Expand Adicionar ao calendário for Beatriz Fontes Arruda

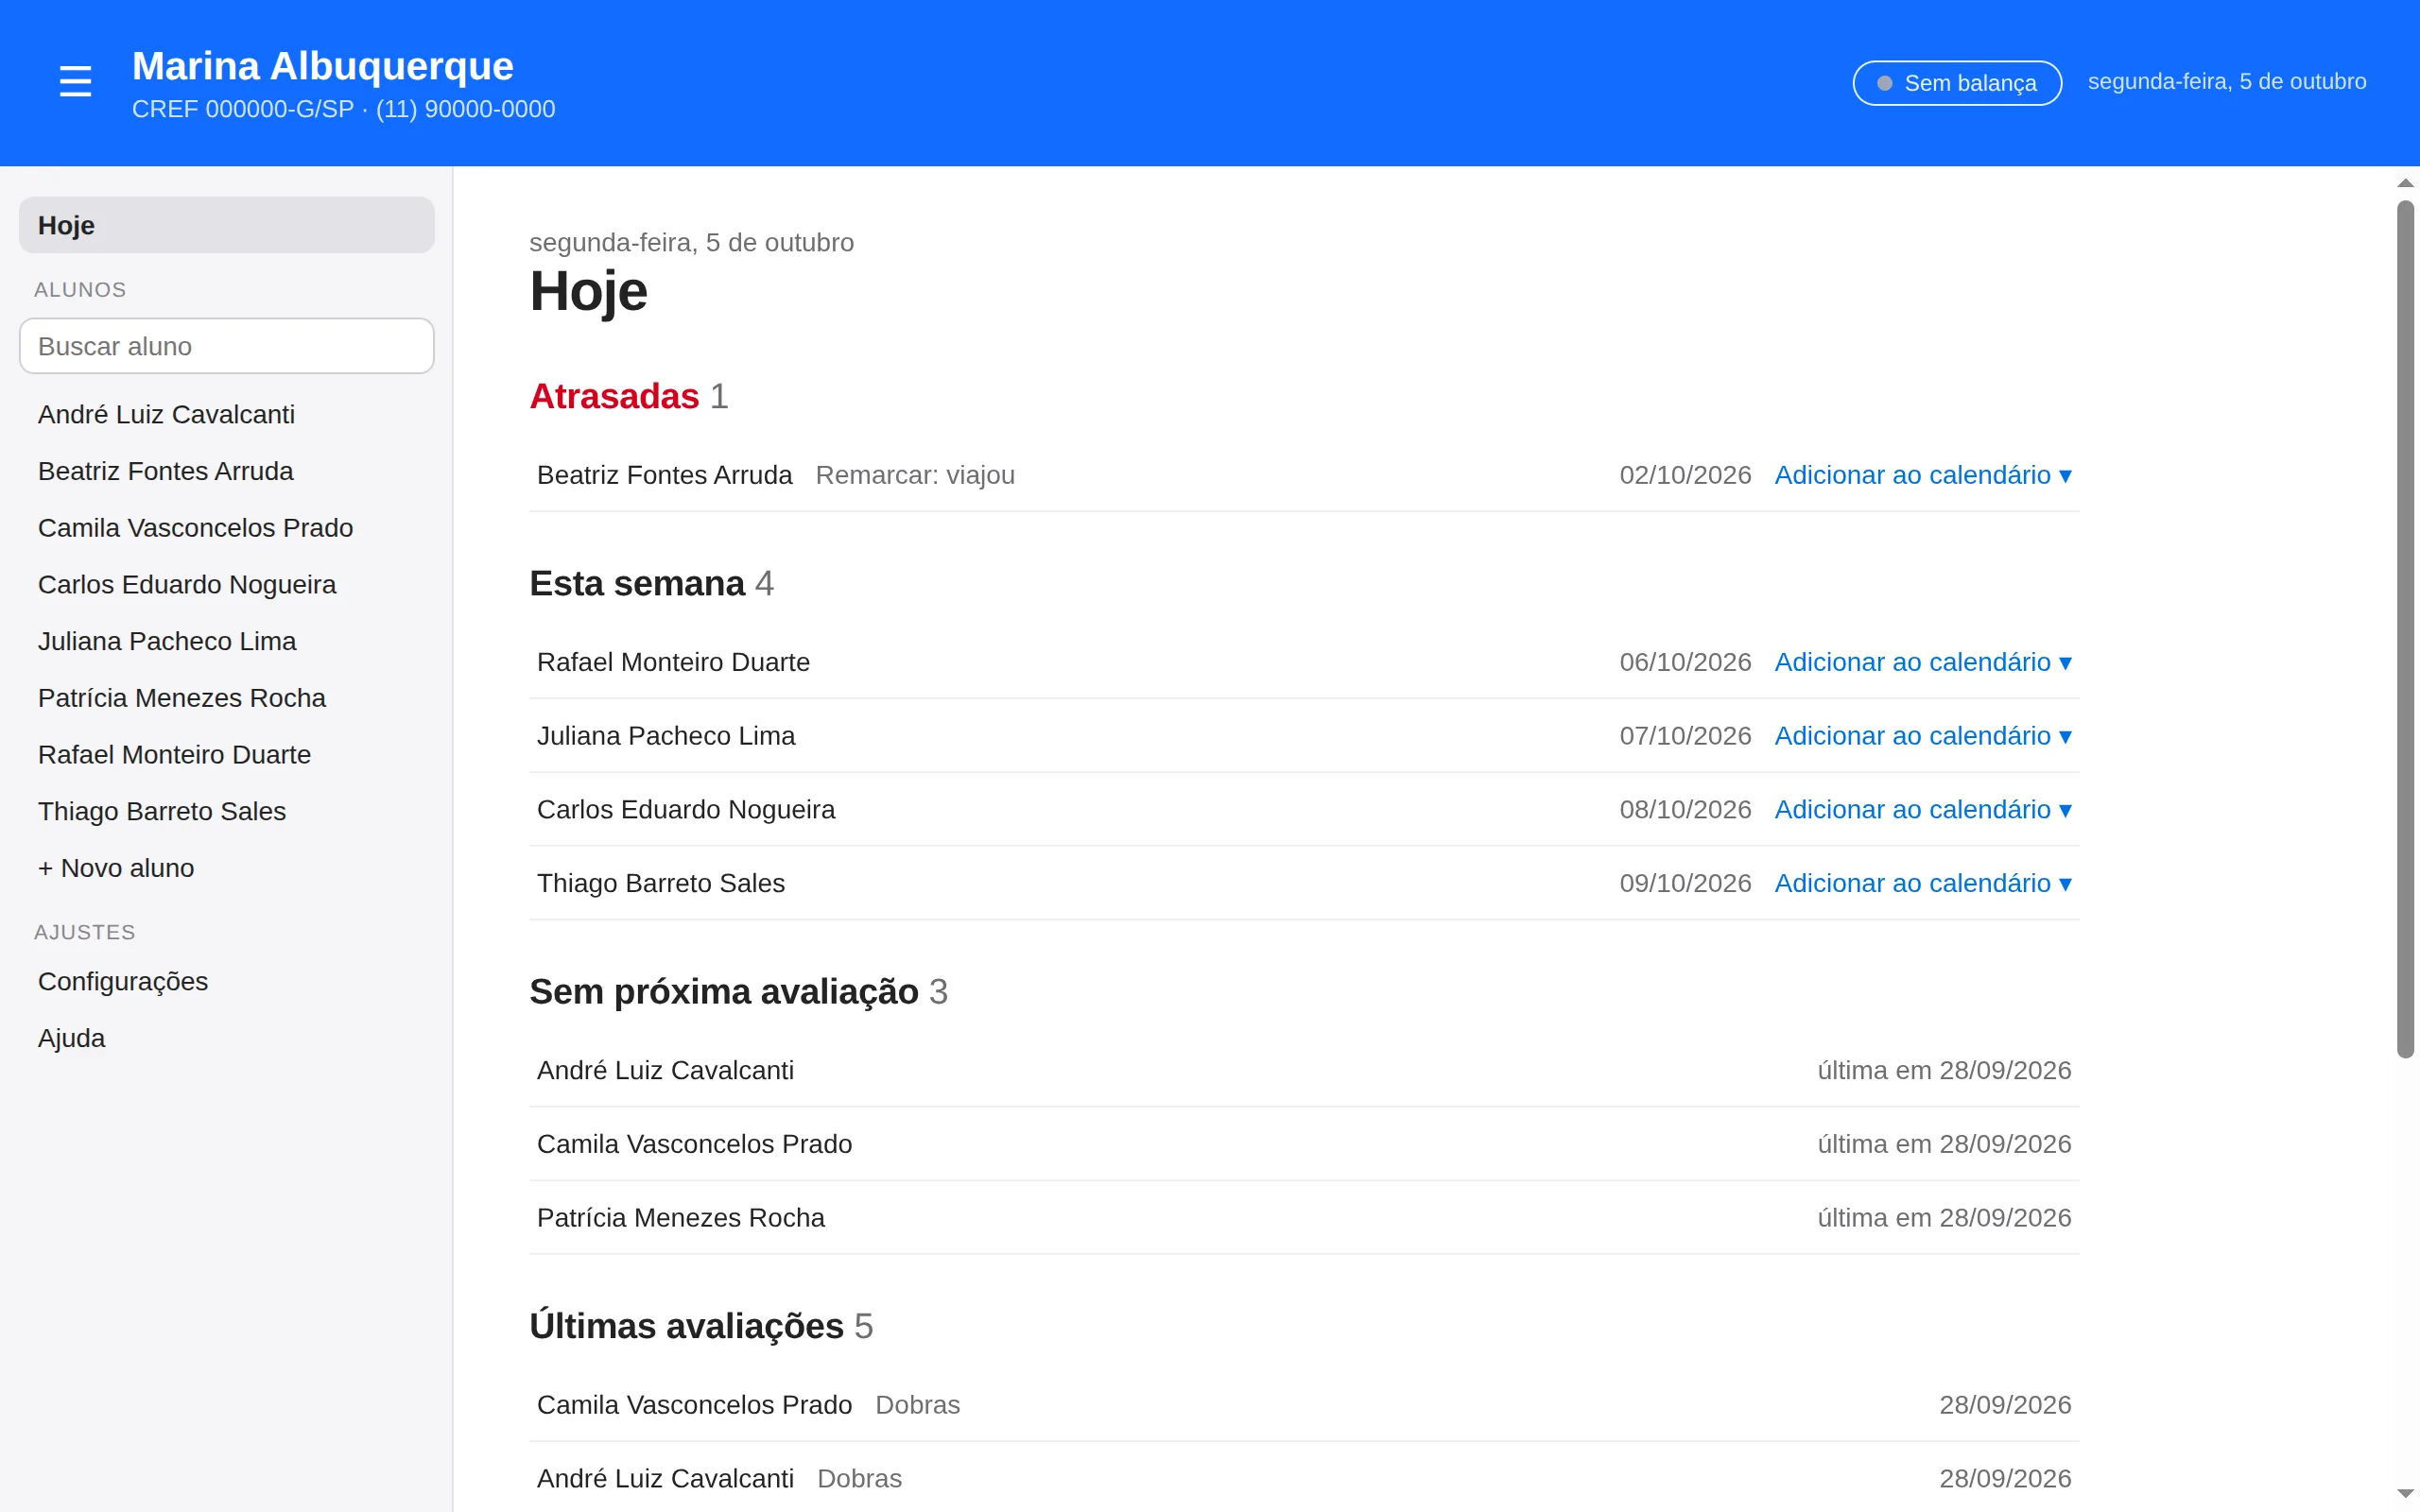pyautogui.click(x=1922, y=475)
